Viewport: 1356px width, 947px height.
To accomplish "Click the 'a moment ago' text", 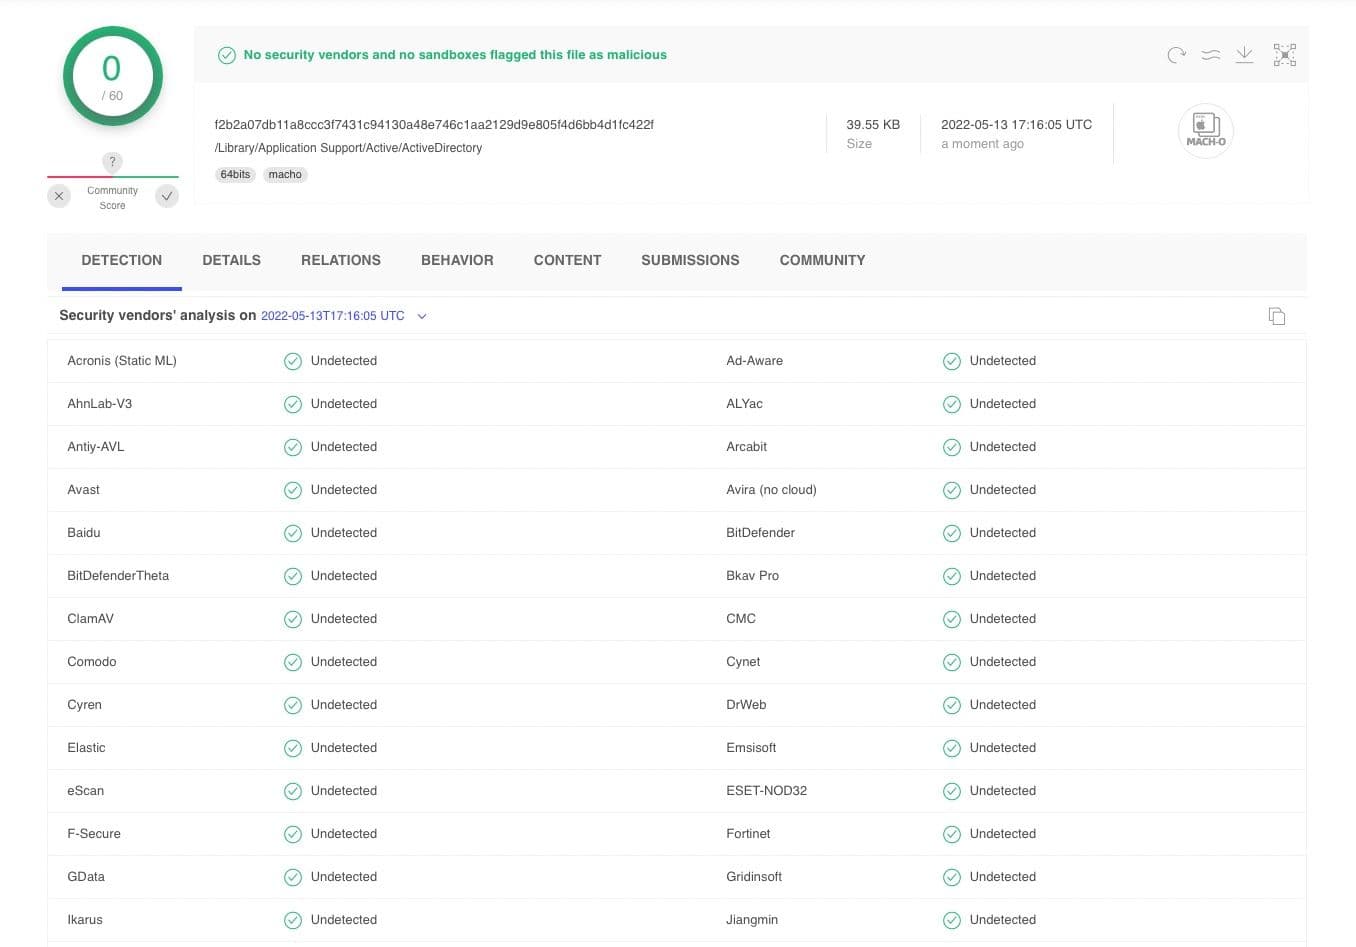I will click(982, 144).
